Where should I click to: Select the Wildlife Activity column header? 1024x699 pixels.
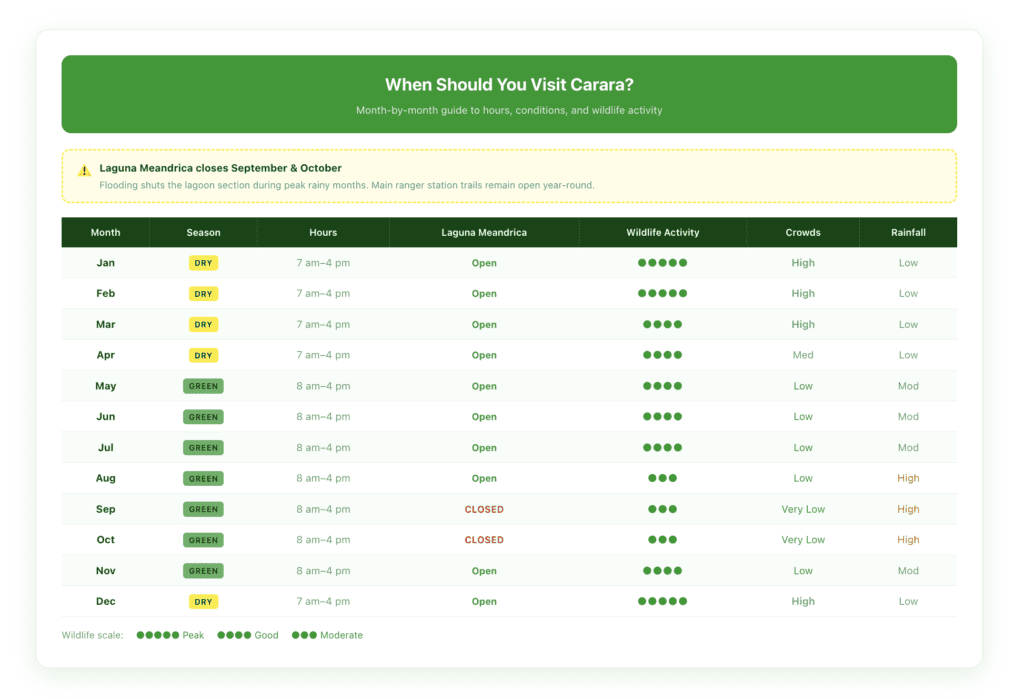662,232
